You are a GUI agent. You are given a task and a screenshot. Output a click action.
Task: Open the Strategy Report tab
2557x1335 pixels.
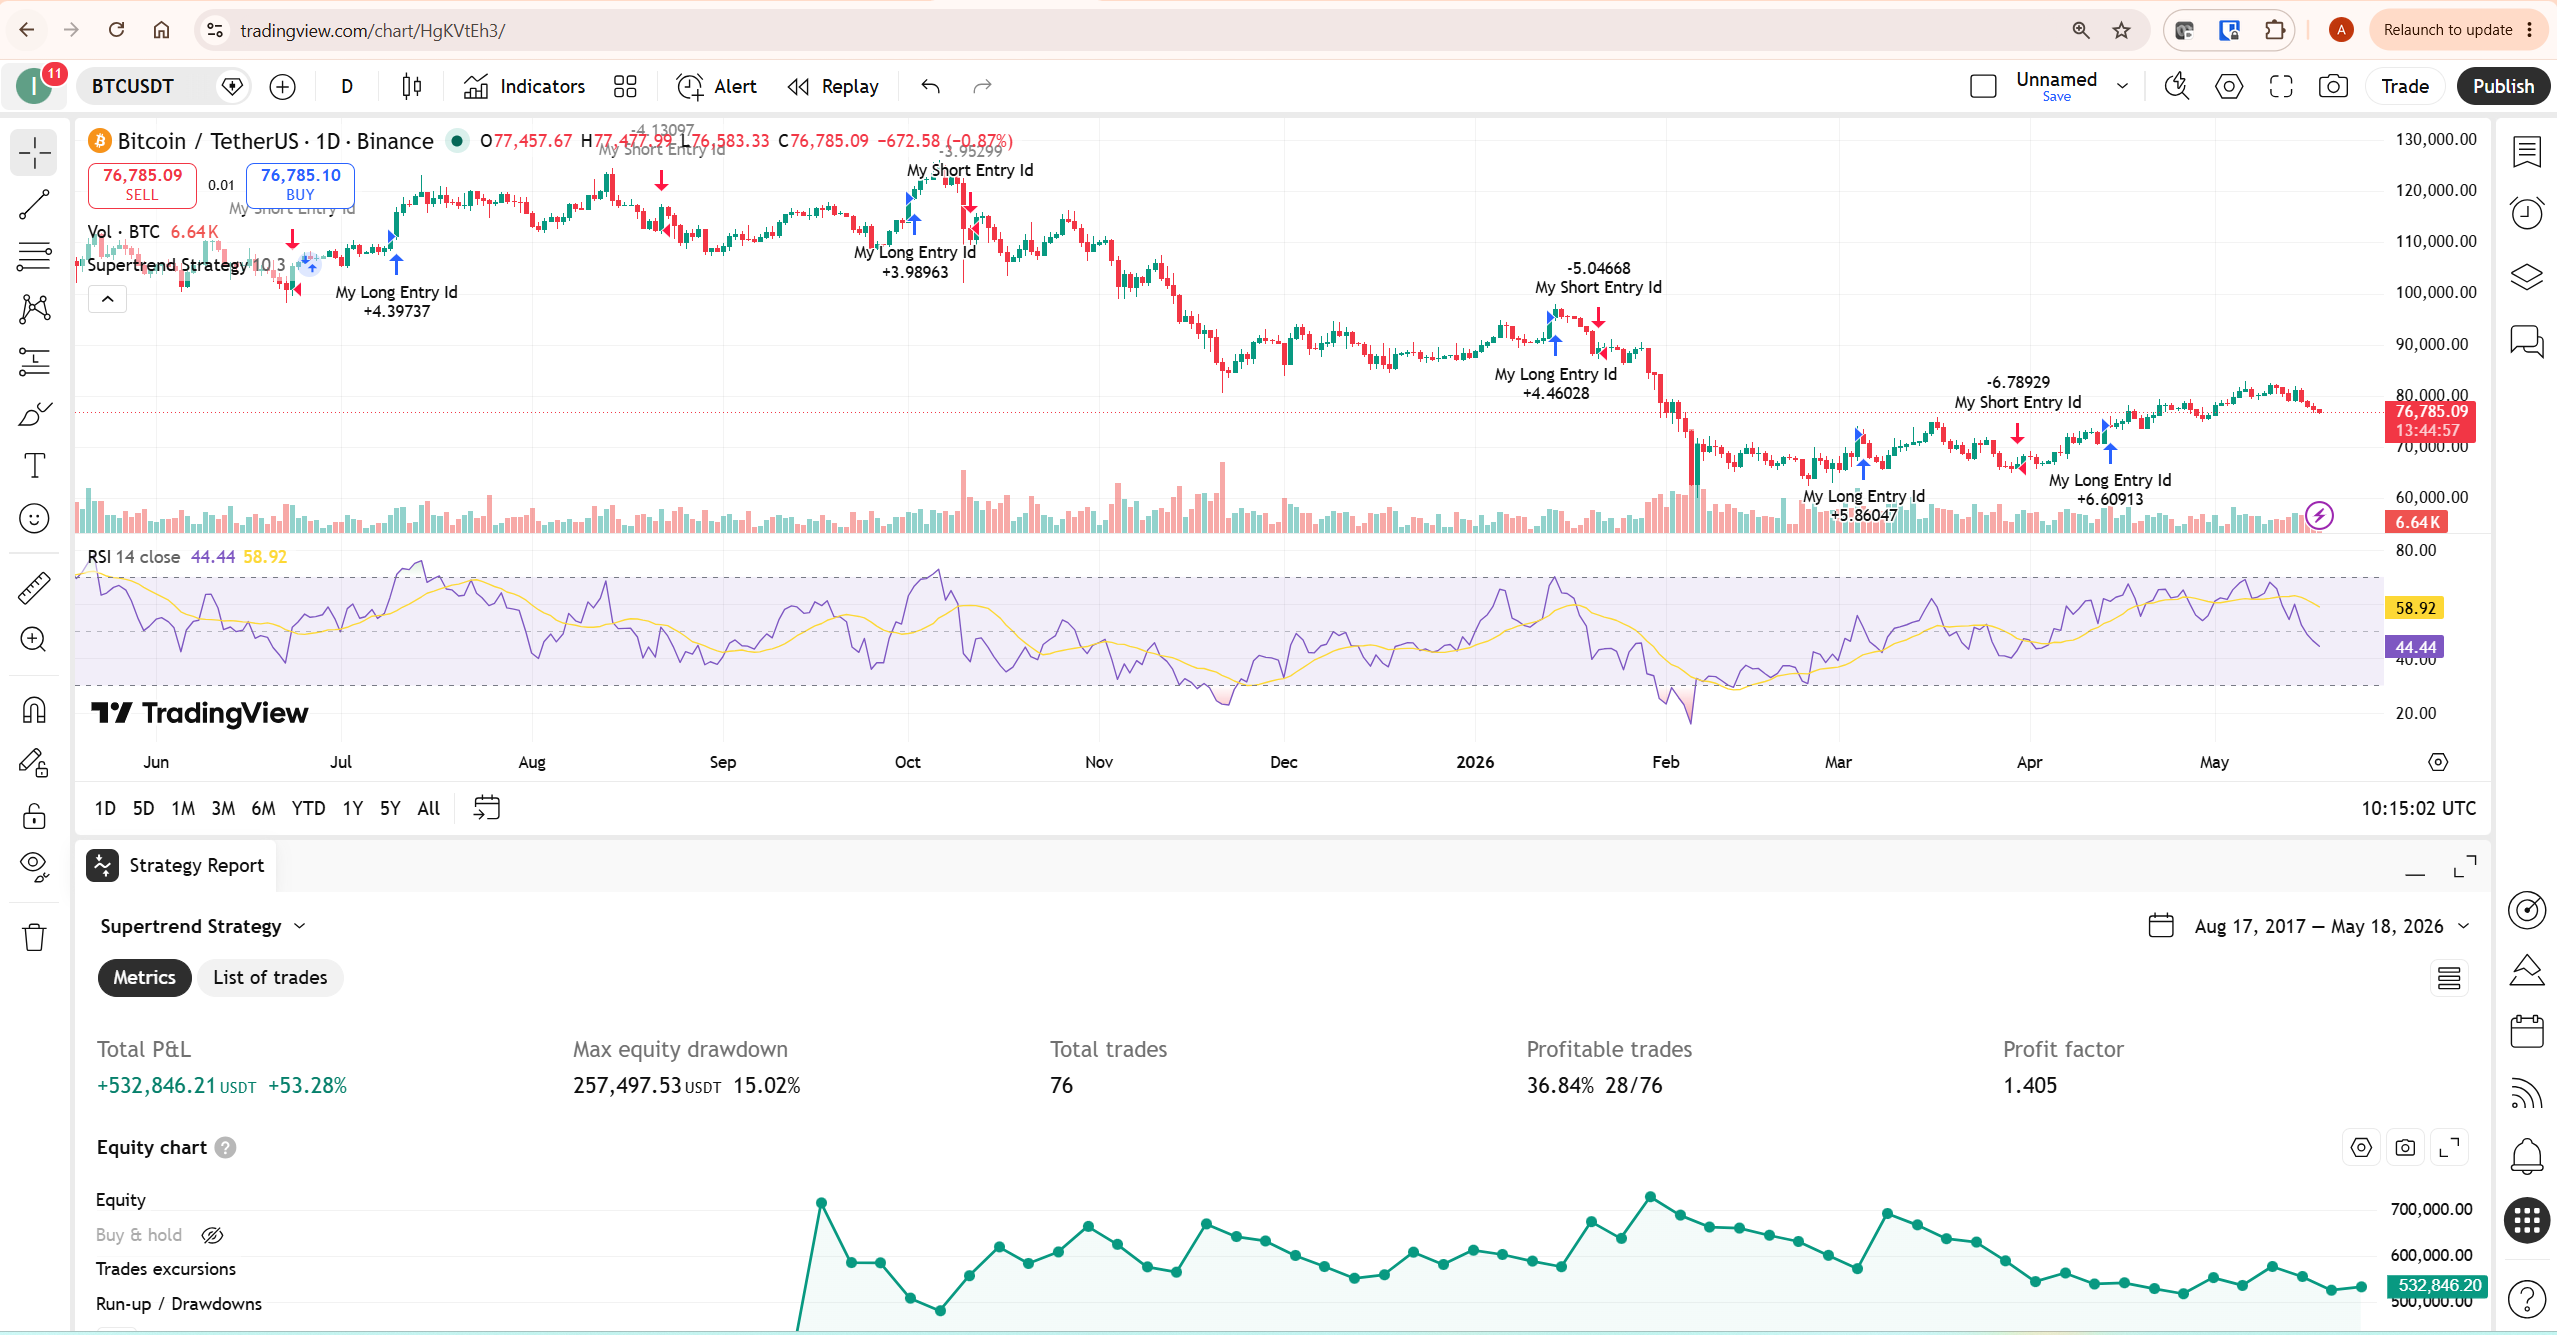177,866
